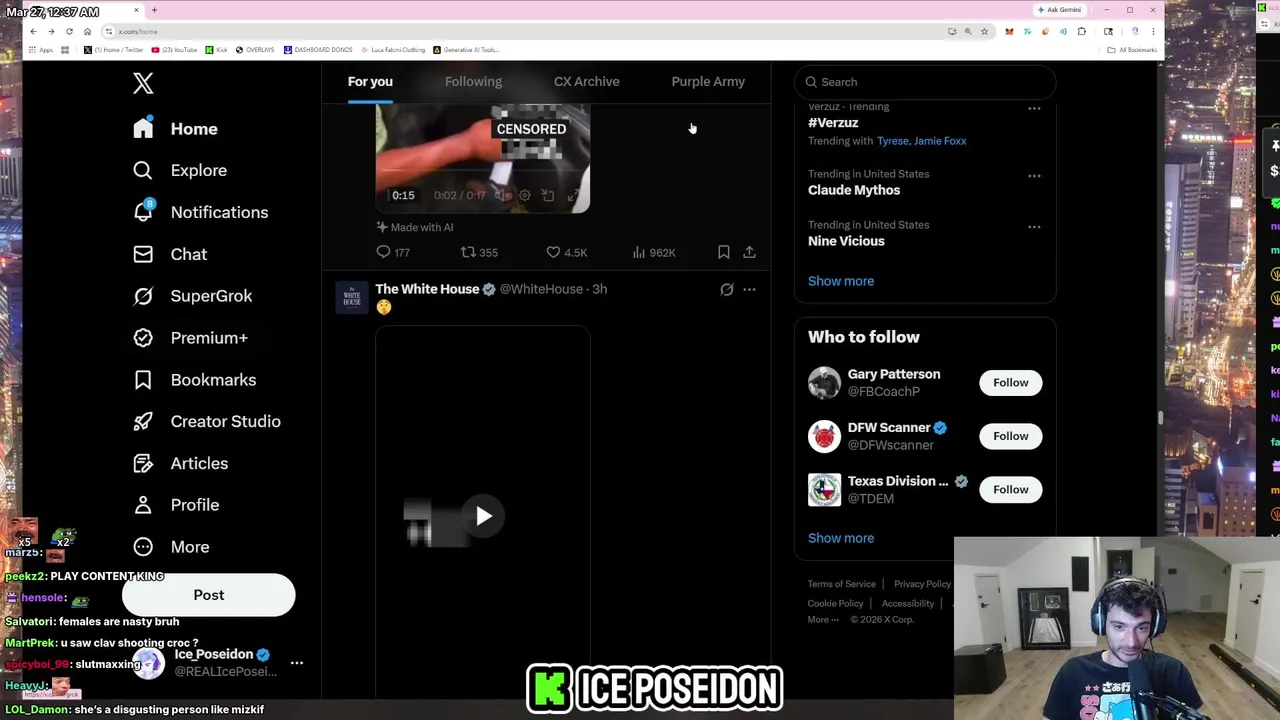The image size is (1280, 720).
Task: Like the post with 4.5K likes
Action: 567,253
